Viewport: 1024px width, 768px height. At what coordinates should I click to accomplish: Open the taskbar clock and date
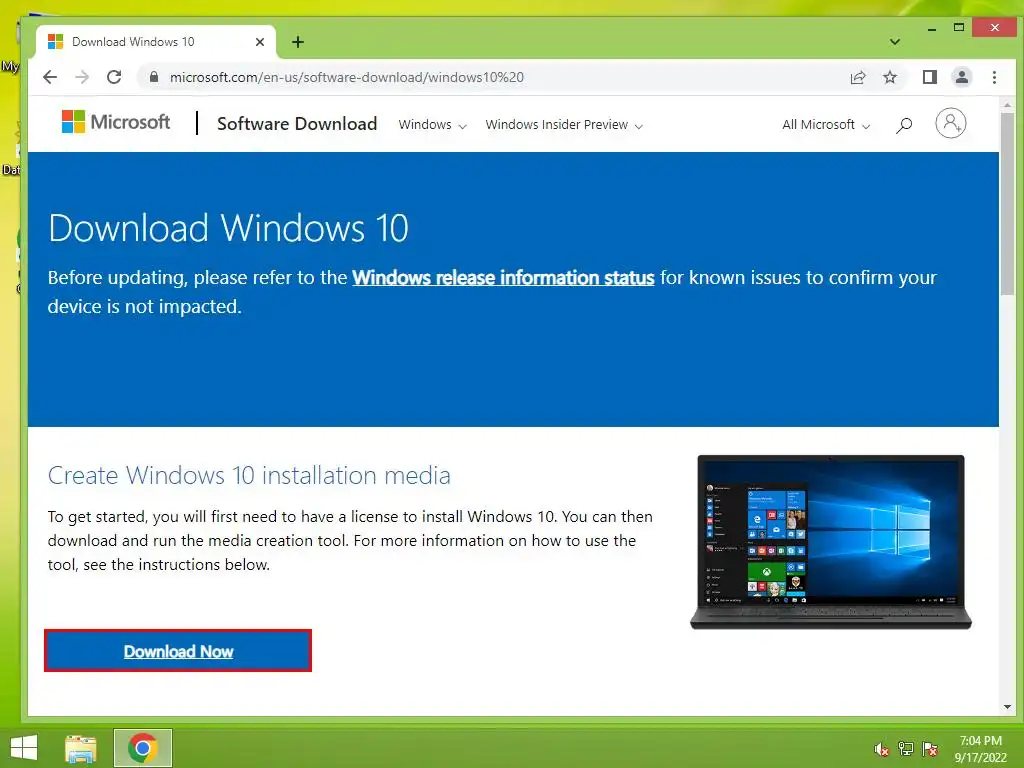point(980,749)
